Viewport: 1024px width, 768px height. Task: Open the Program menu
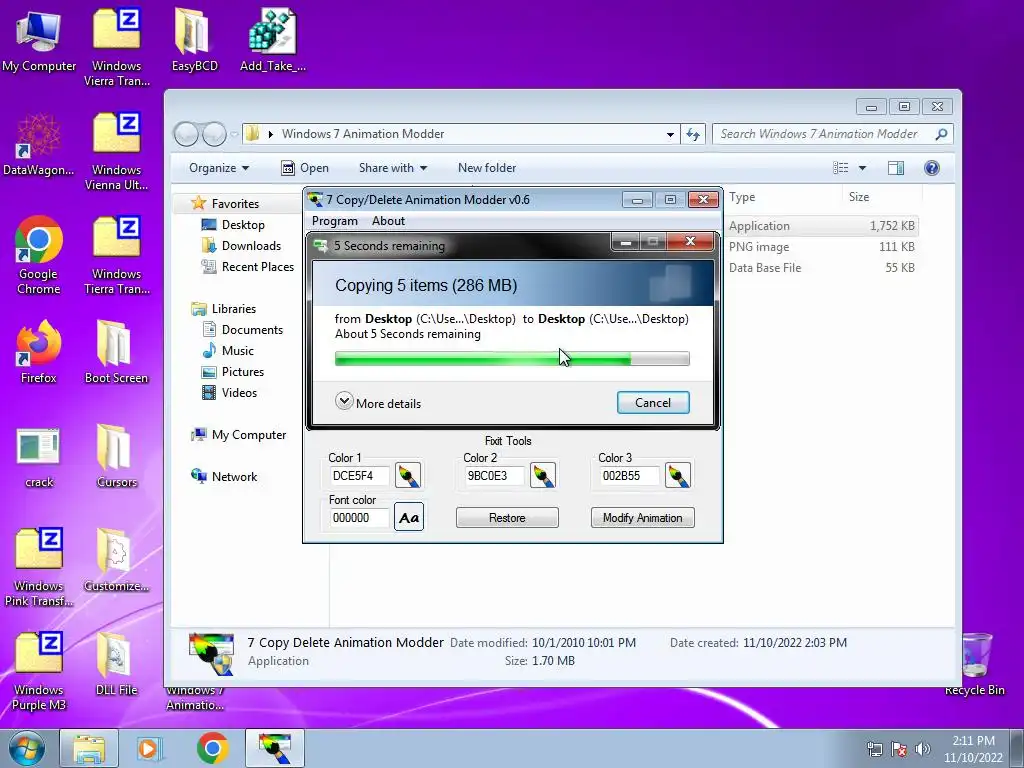(x=334, y=221)
